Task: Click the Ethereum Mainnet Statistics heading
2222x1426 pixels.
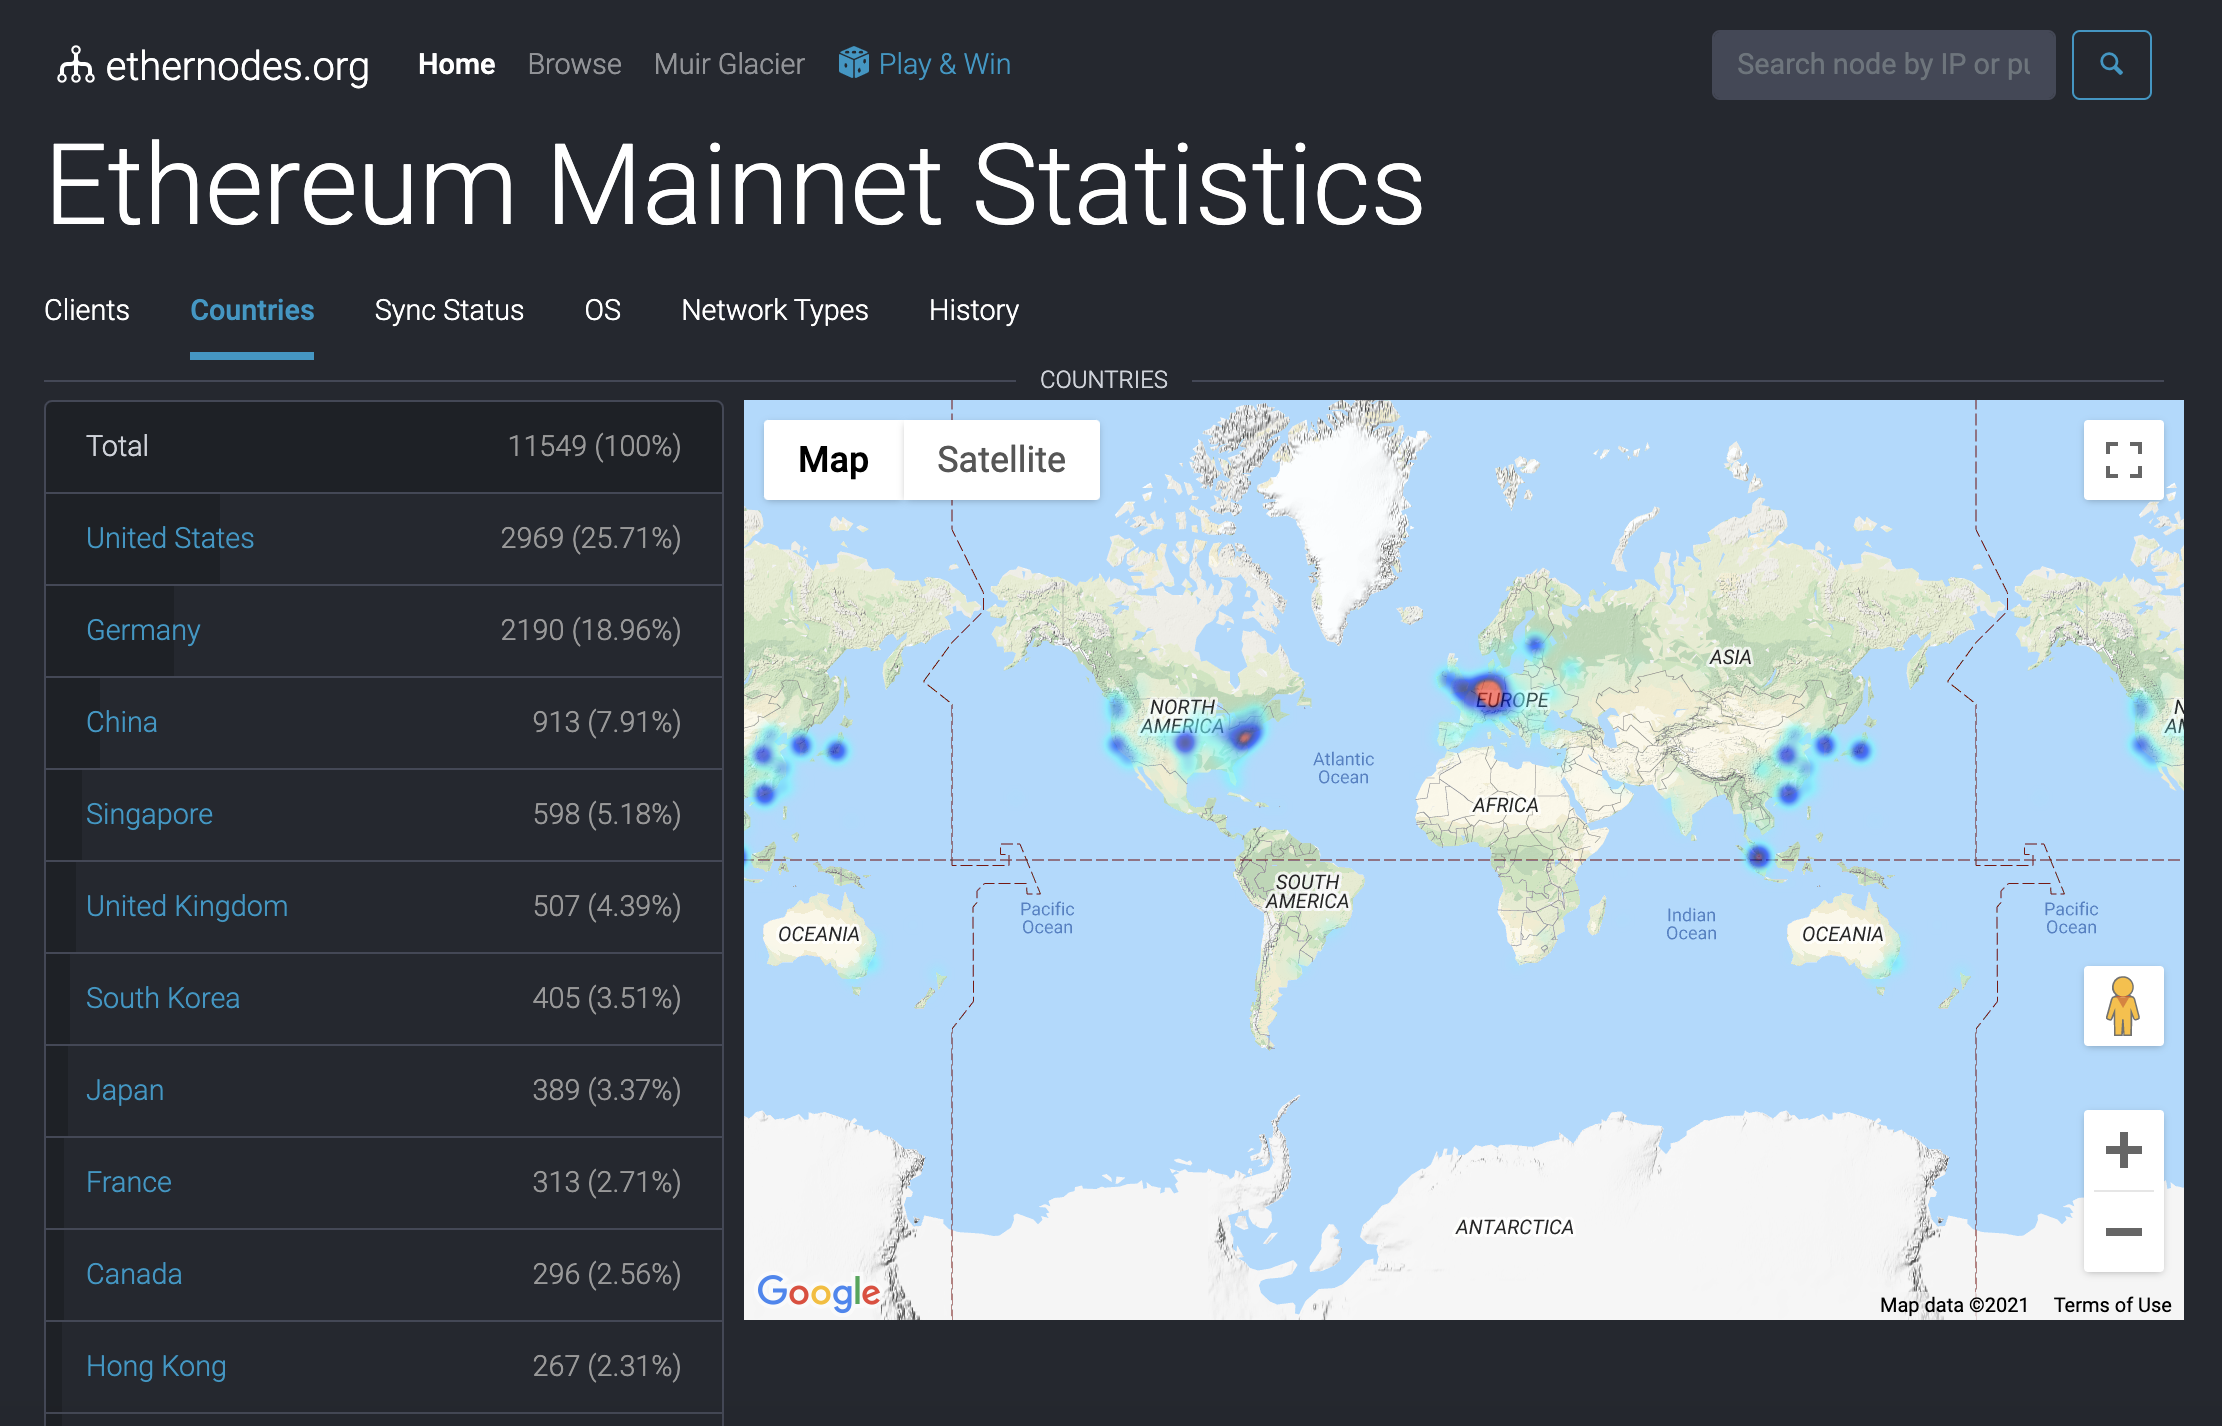Action: pyautogui.click(x=735, y=185)
